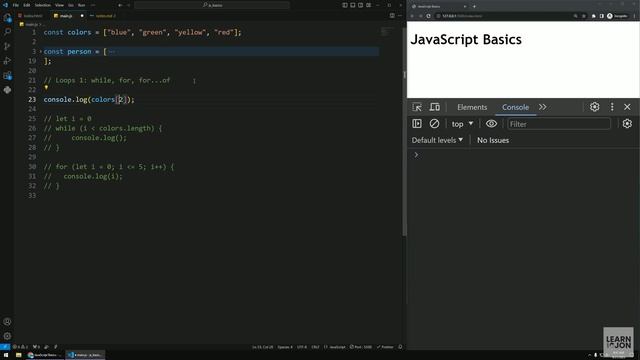Show more DevTools tabs chevron
This screenshot has width=640, height=360.
click(542, 107)
